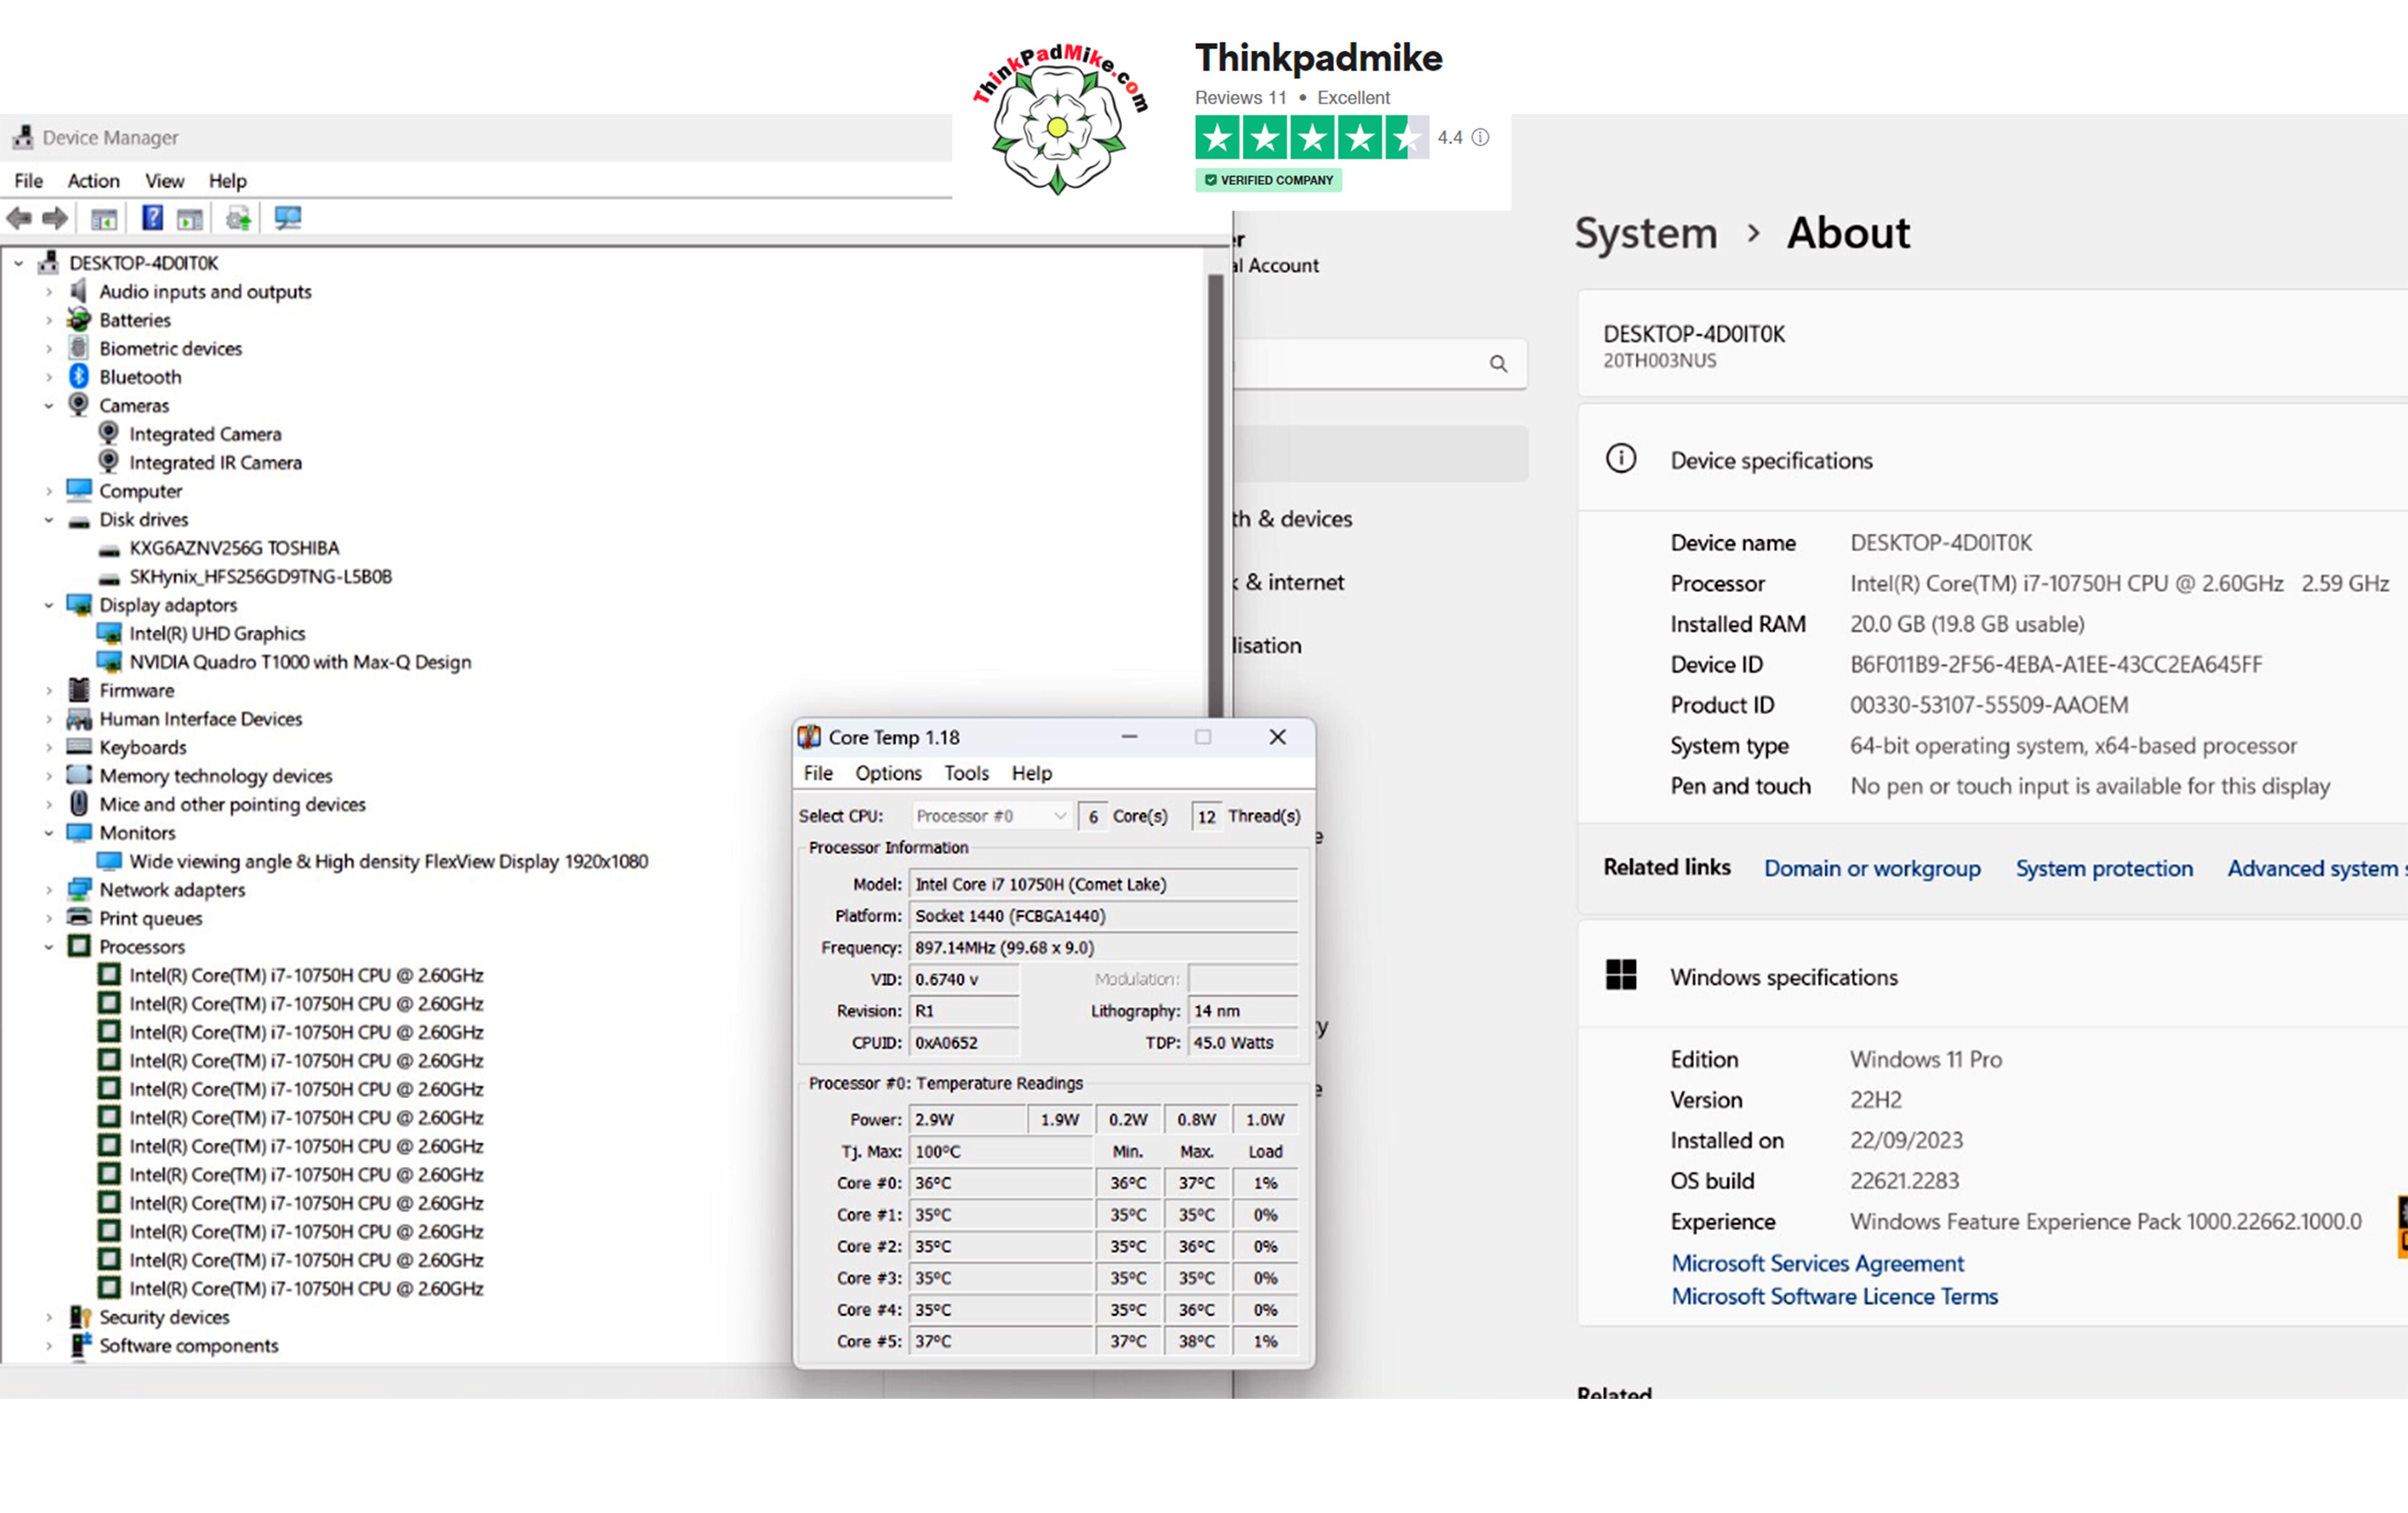Click the blue Help icon in Device Manager toolbar

point(152,217)
